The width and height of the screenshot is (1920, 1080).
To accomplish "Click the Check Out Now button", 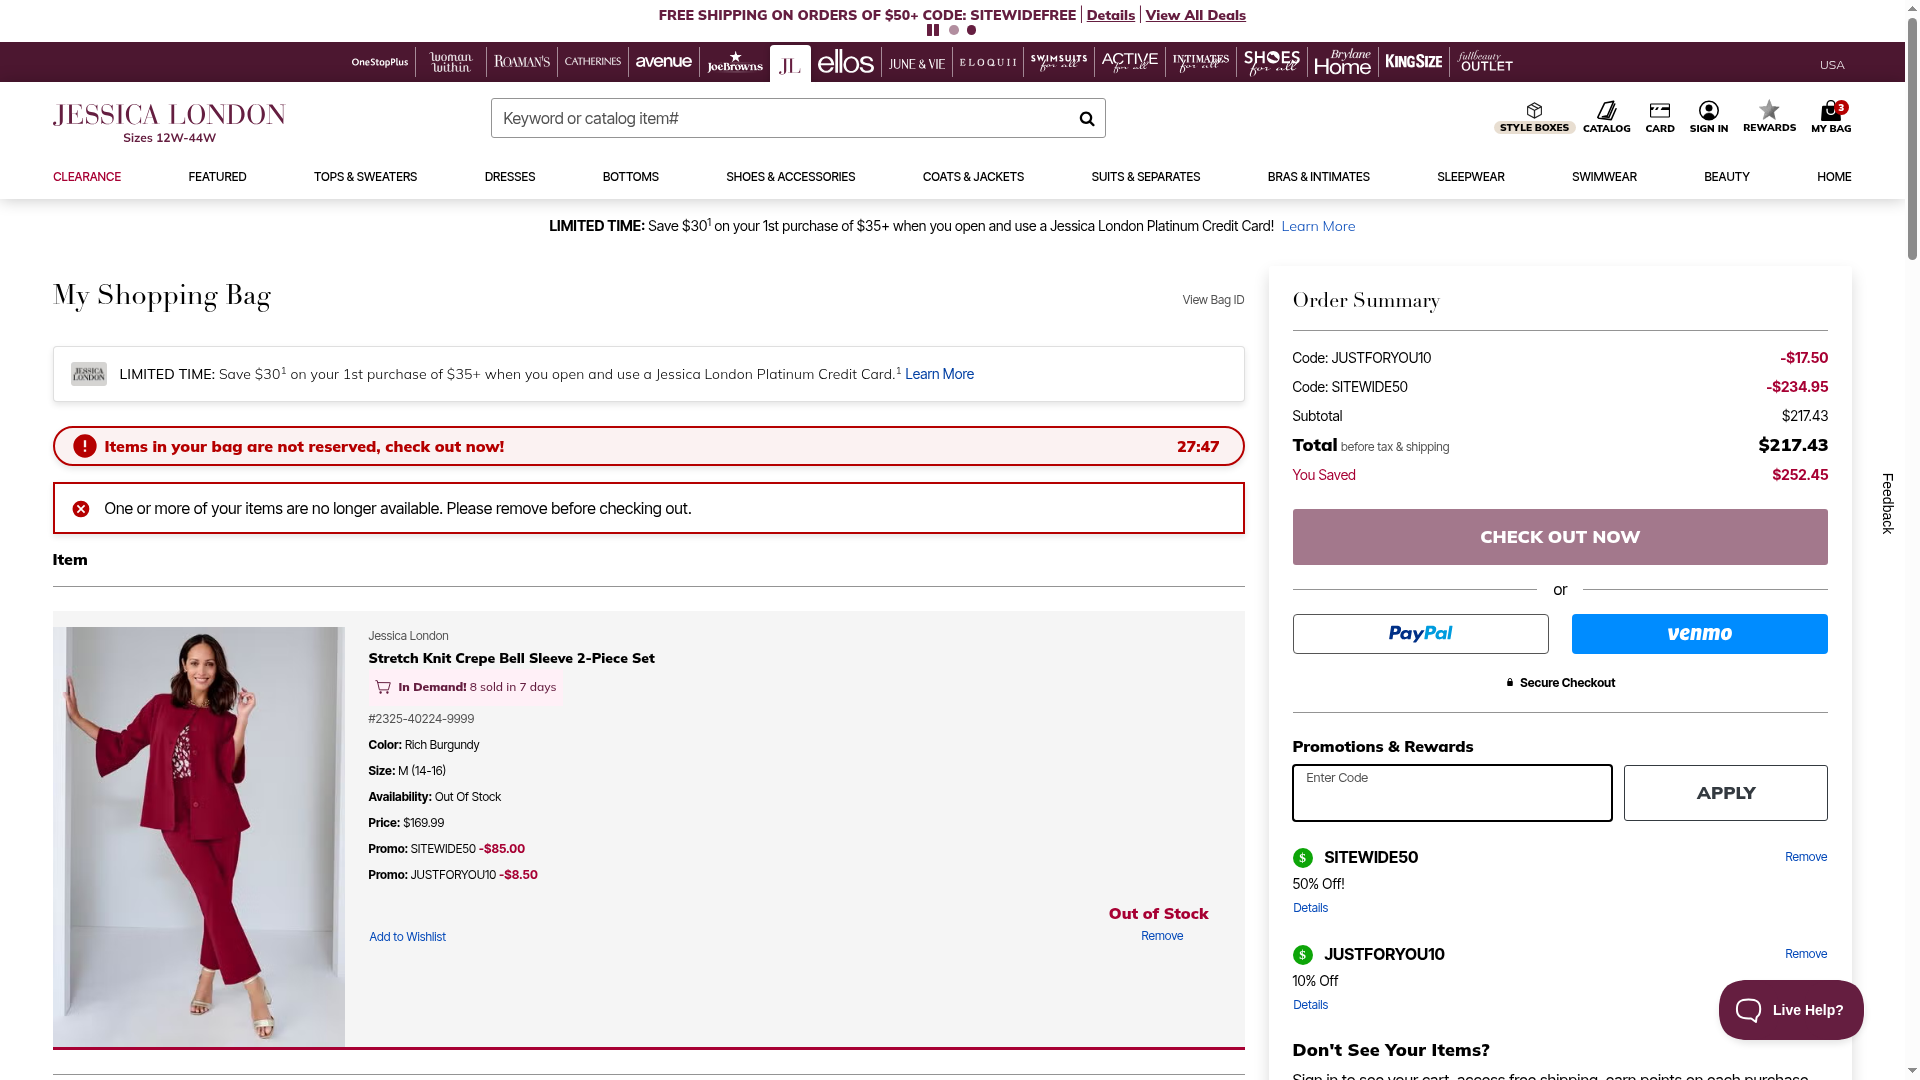I will pyautogui.click(x=1559, y=537).
